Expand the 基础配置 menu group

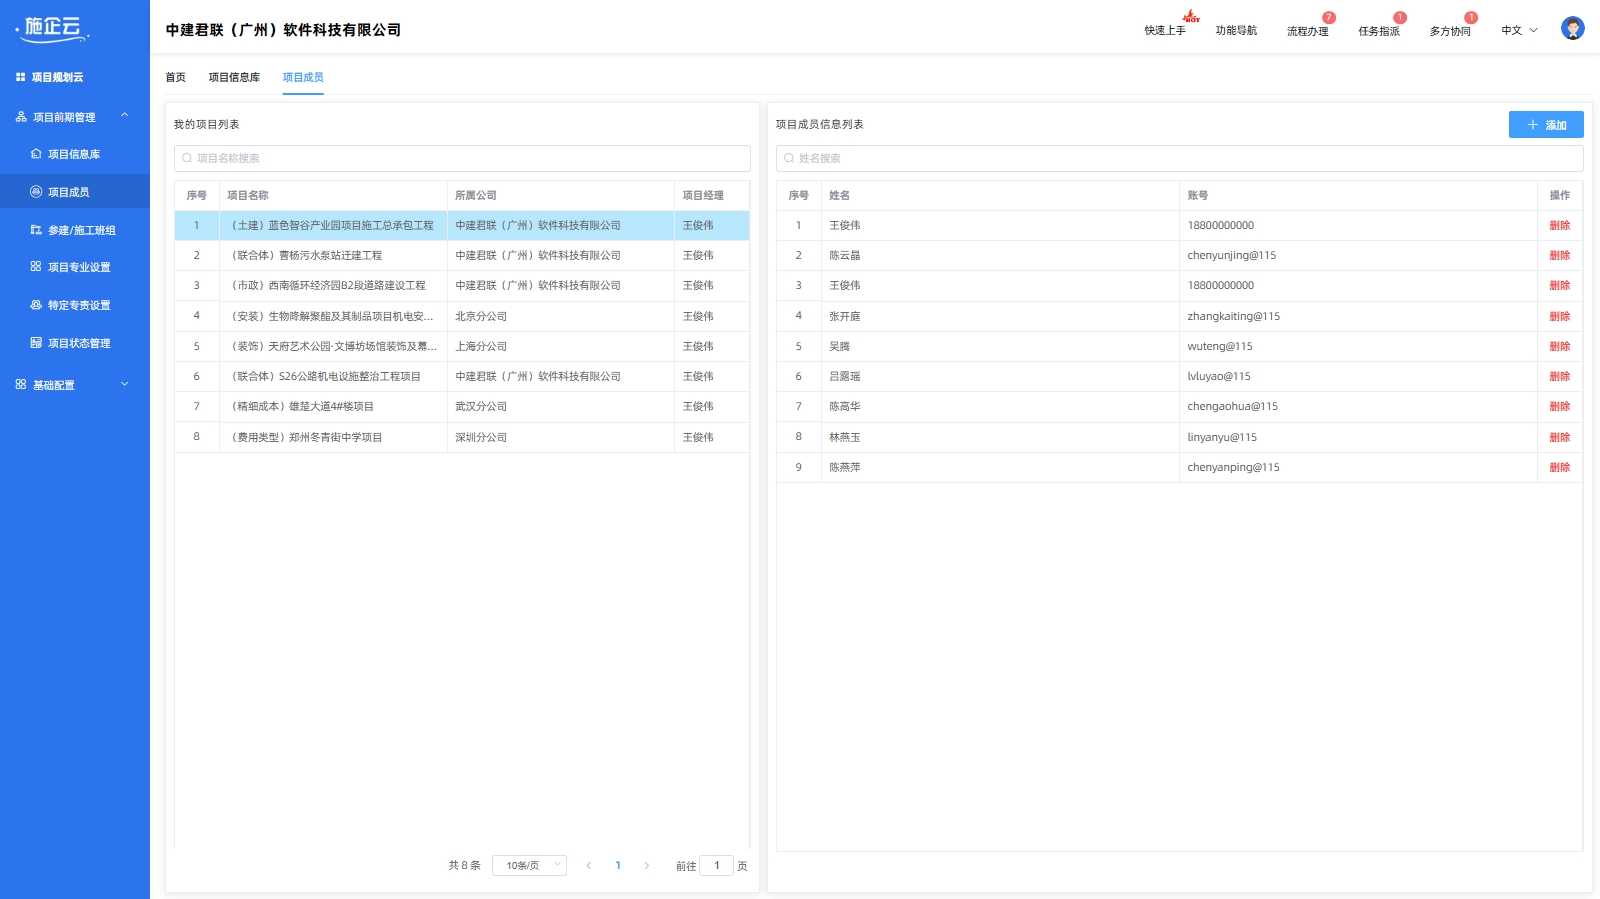(125, 384)
